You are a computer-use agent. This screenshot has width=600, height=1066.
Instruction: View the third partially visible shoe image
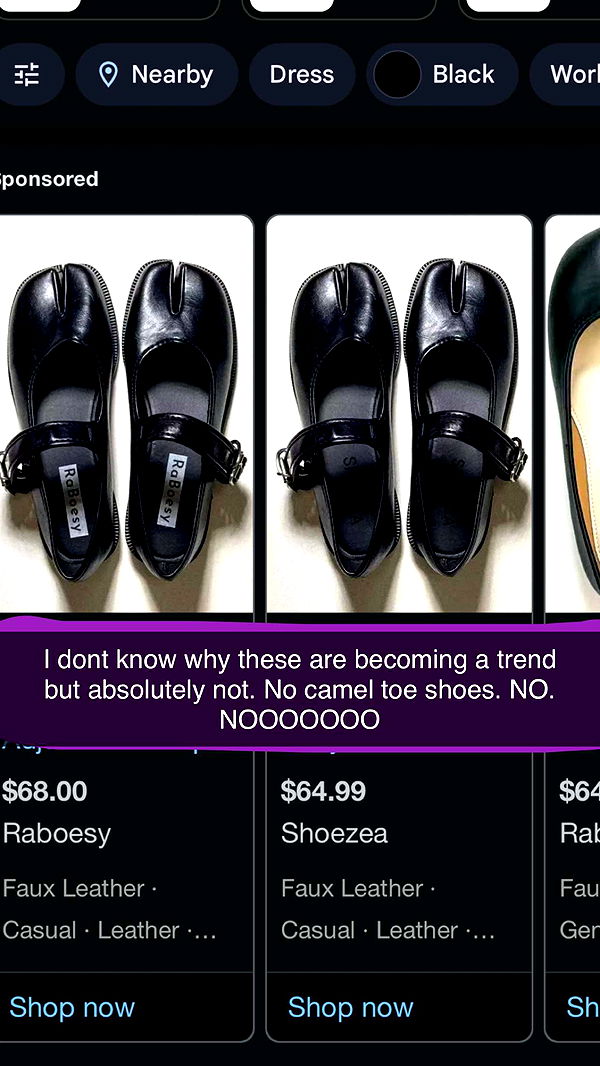click(573, 414)
